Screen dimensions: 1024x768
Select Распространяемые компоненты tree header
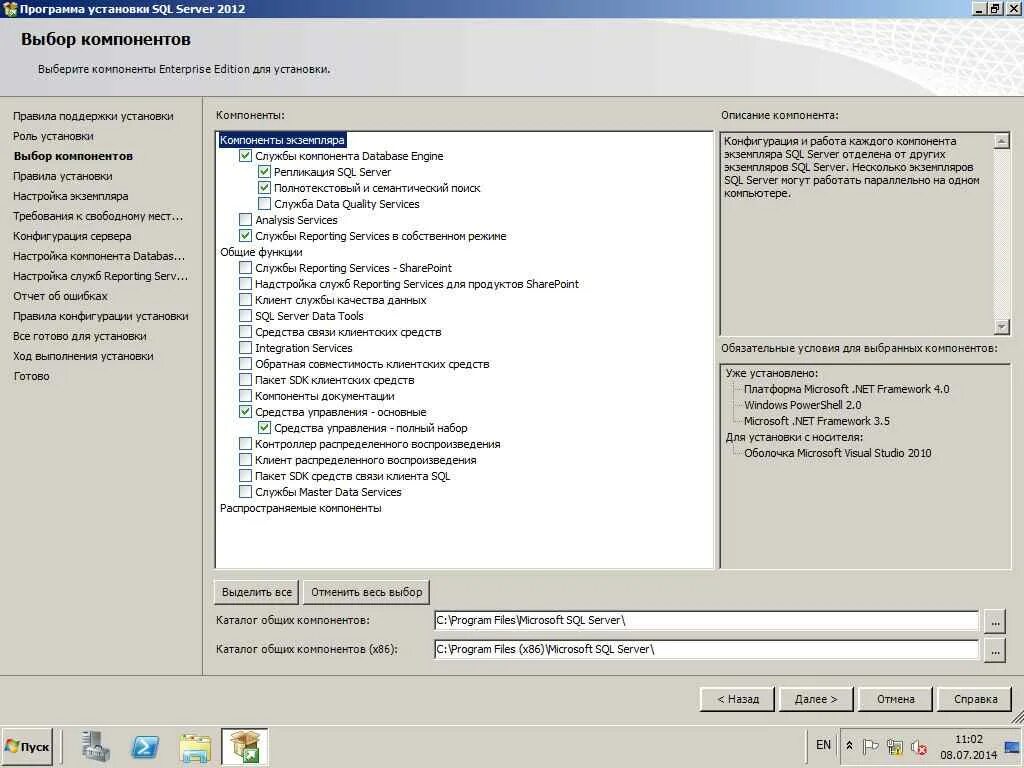pyautogui.click(x=300, y=508)
